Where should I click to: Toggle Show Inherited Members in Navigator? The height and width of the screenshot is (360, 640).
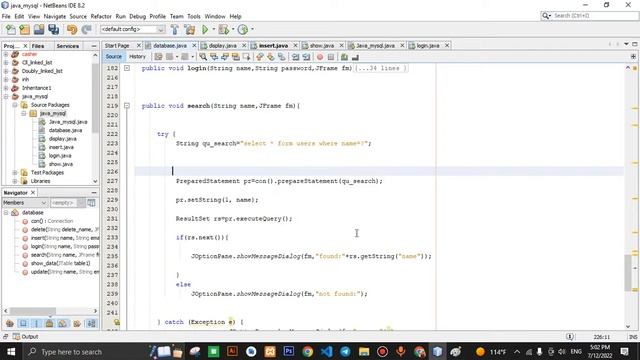point(10,324)
